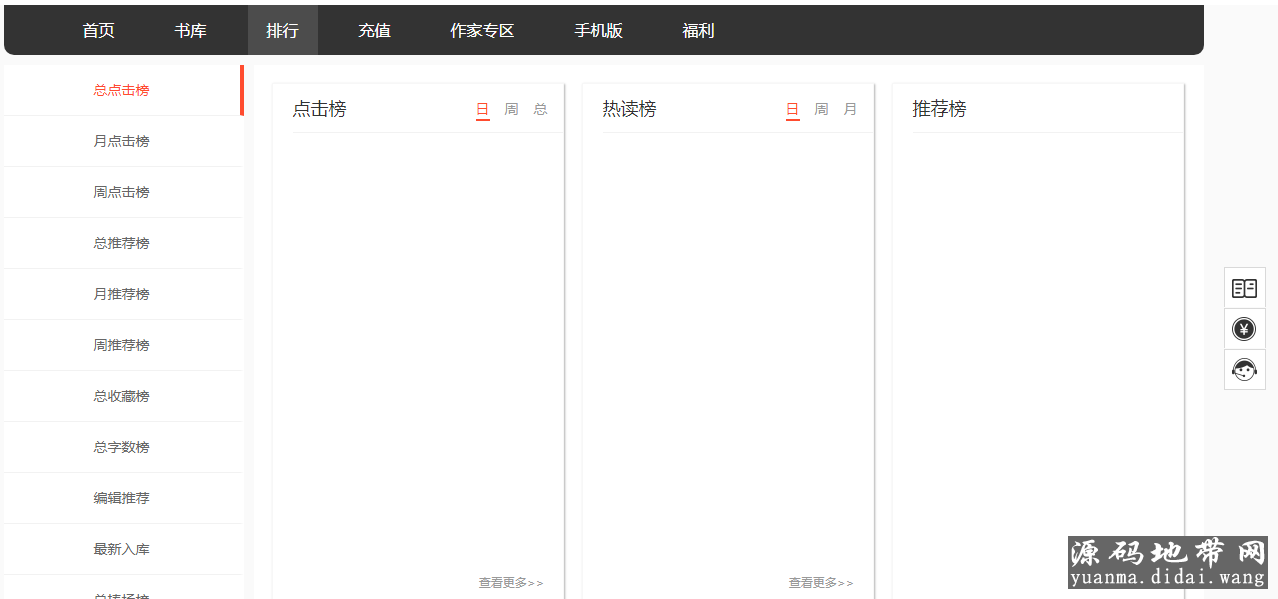1278x599 pixels.
Task: Open the customer service headset icon
Action: [x=1244, y=370]
